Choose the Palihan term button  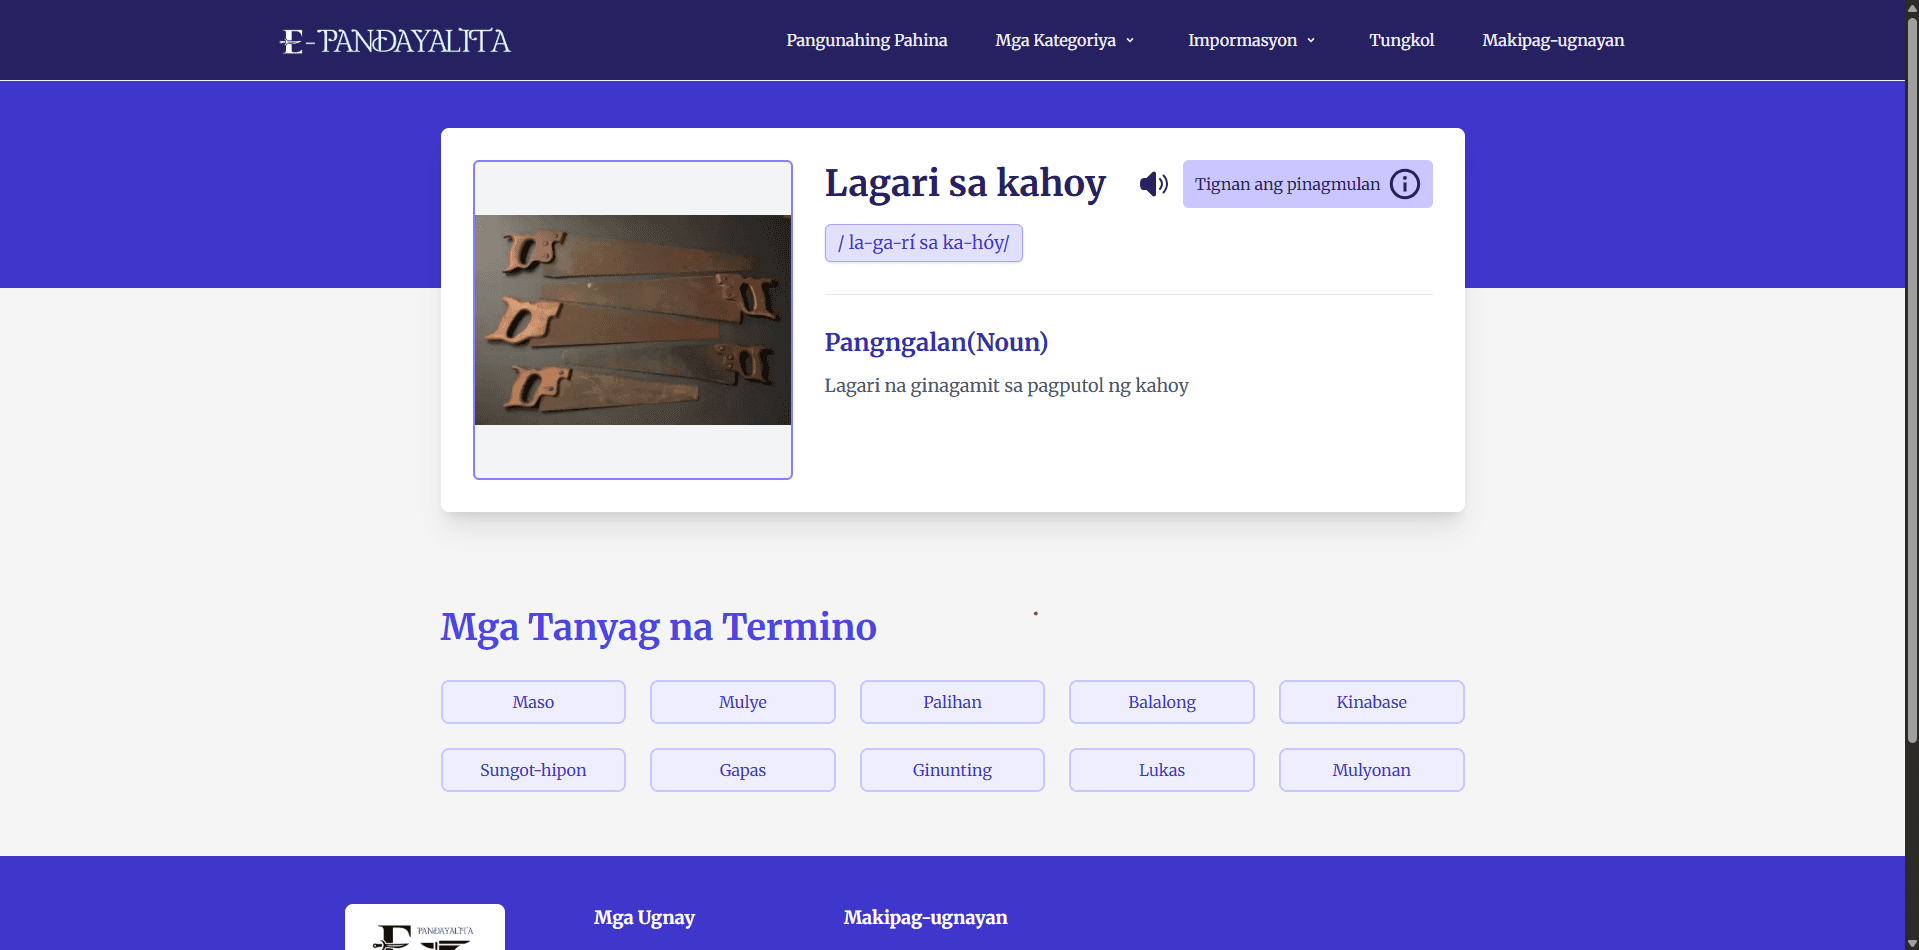coord(952,702)
